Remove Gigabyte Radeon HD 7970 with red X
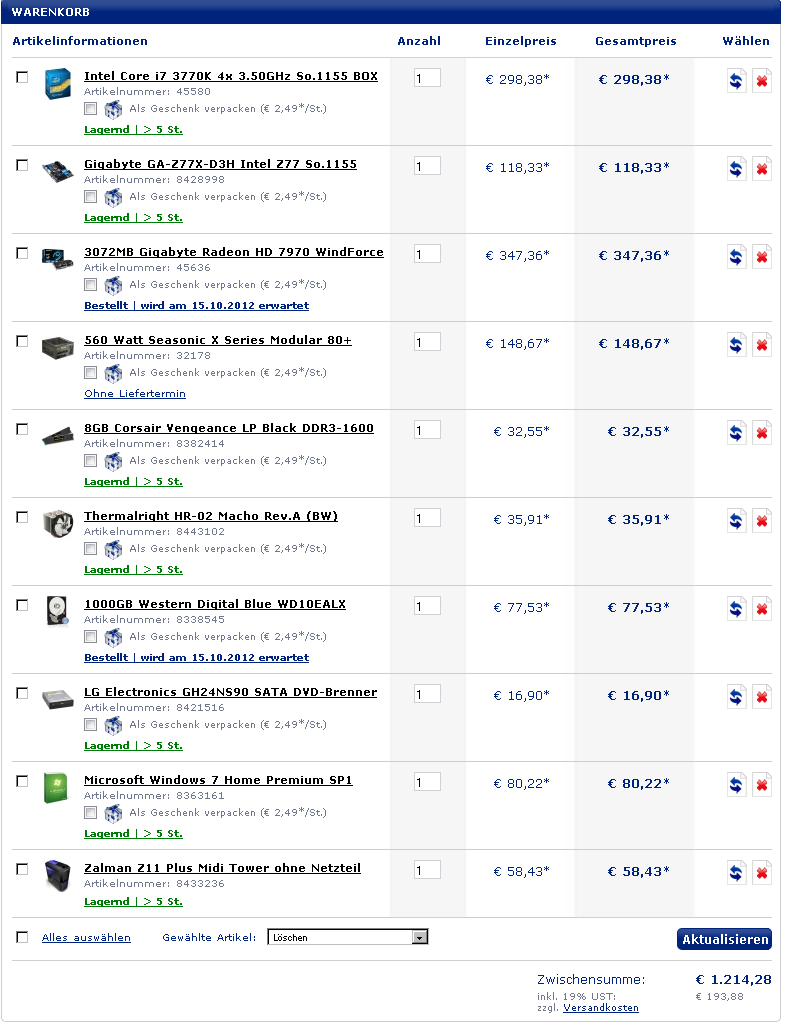Screen dimensions: 787x1026 761,257
